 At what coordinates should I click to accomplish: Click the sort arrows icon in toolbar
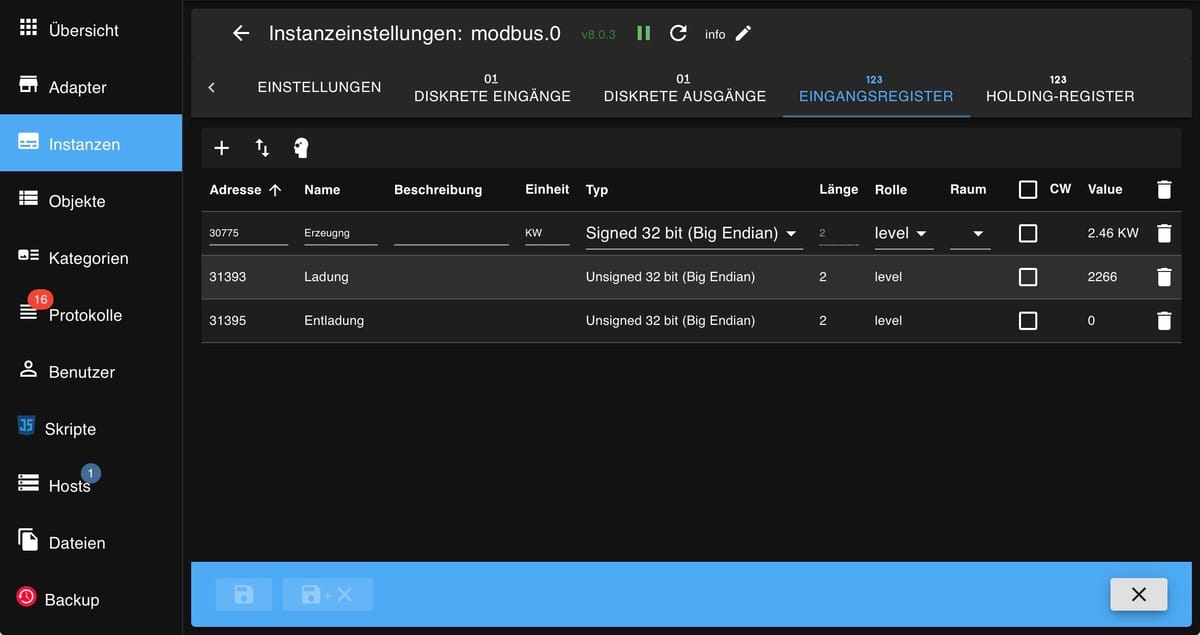pos(262,148)
